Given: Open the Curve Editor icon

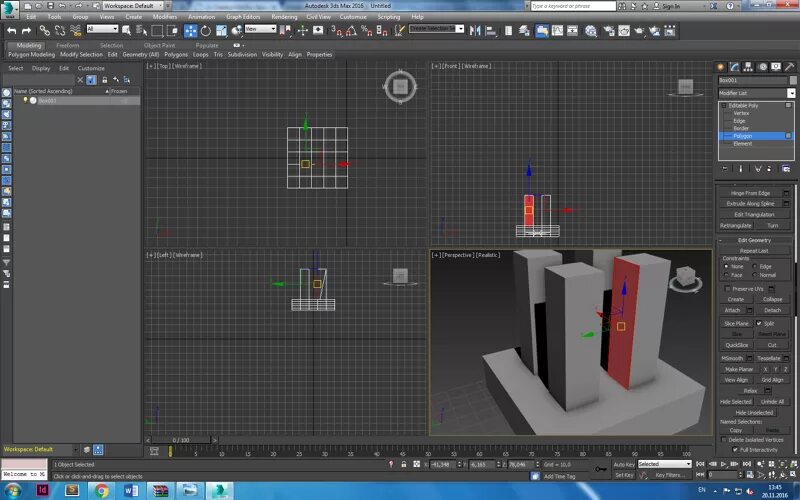Looking at the screenshot, I should 557,31.
